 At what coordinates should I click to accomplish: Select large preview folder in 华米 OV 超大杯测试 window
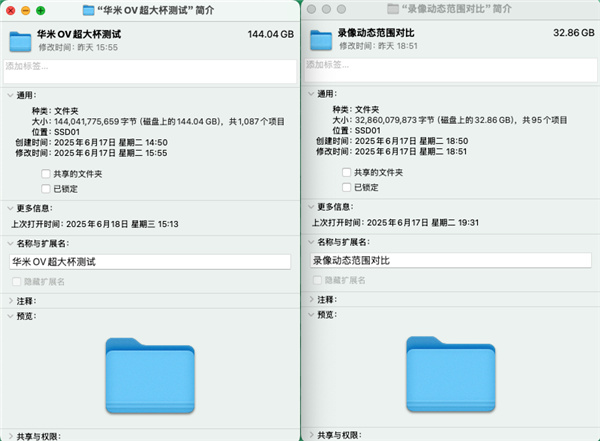tap(150, 376)
